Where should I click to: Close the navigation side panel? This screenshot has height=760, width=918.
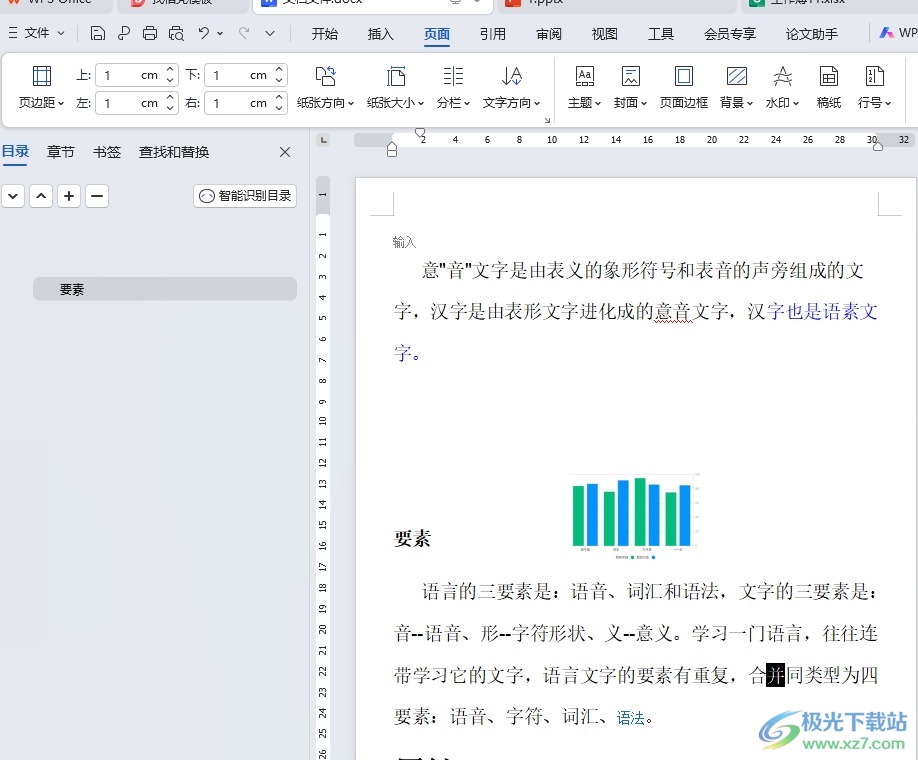coord(285,152)
